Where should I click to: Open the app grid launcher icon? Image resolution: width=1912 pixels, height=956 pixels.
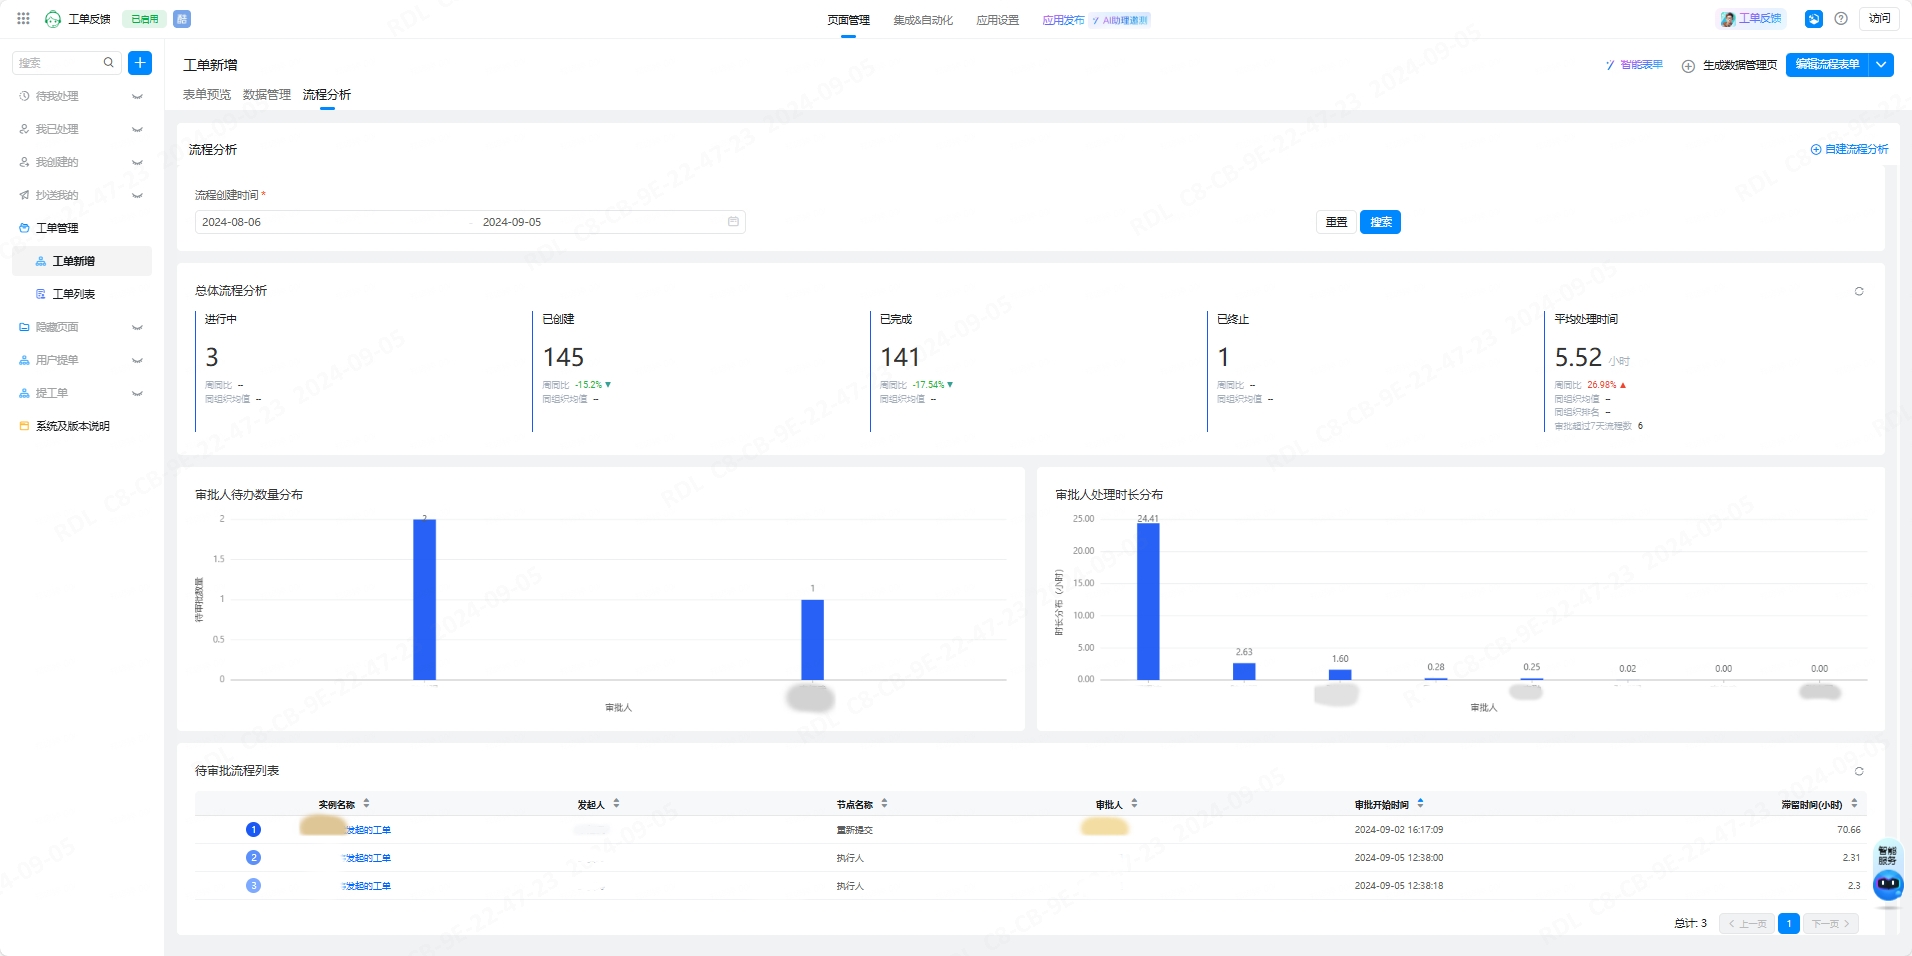[23, 19]
